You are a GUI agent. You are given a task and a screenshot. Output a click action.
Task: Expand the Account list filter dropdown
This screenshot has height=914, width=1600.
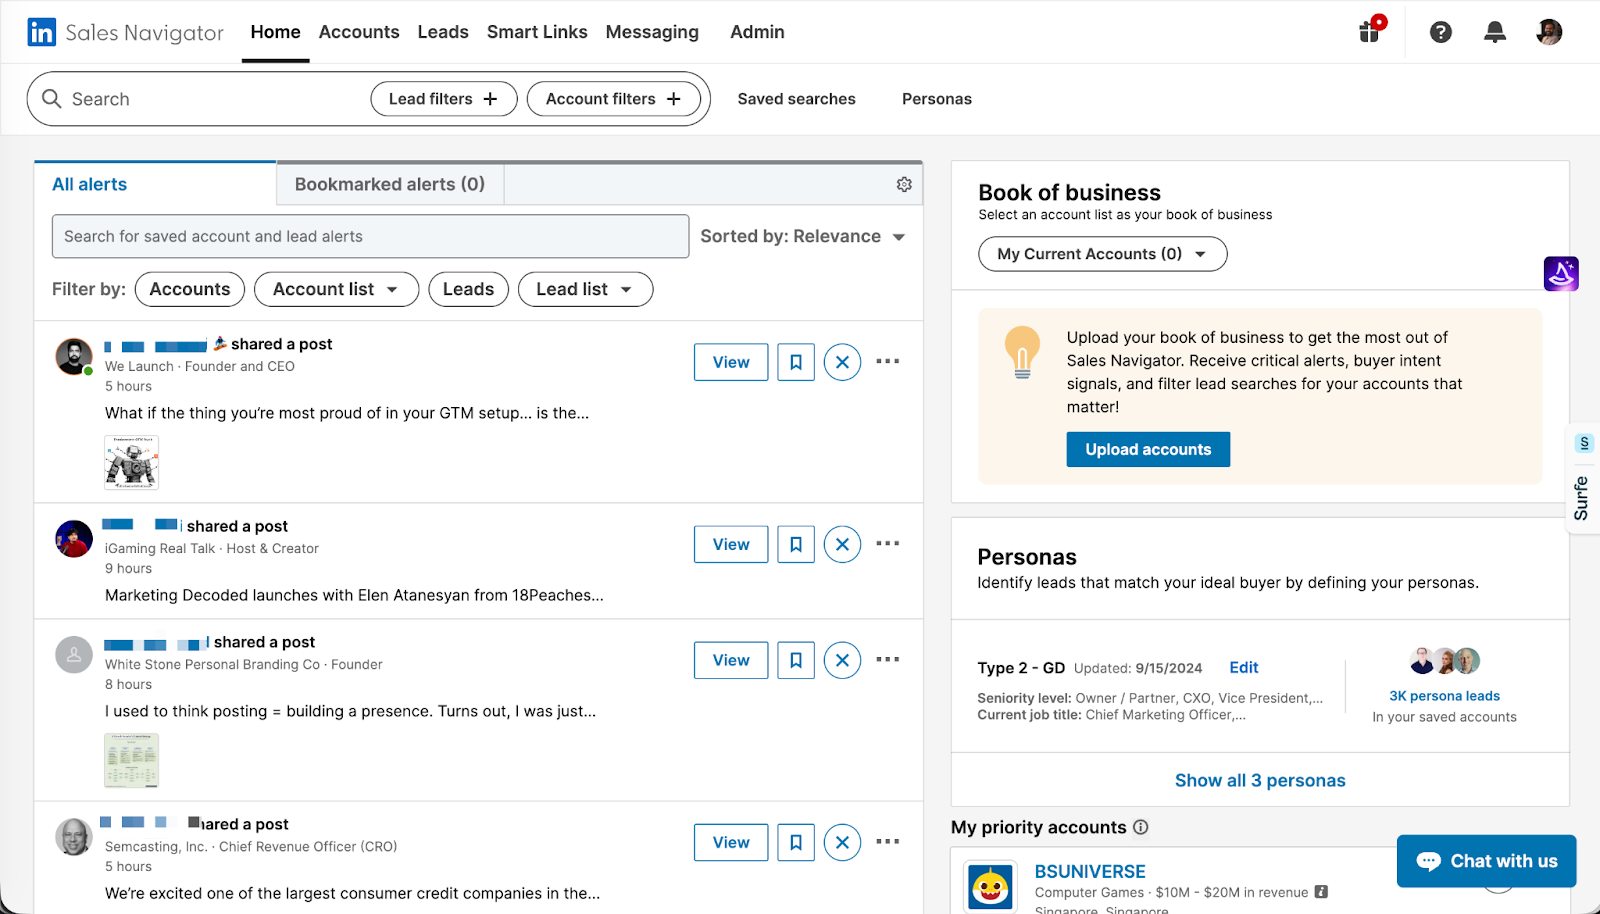(336, 289)
